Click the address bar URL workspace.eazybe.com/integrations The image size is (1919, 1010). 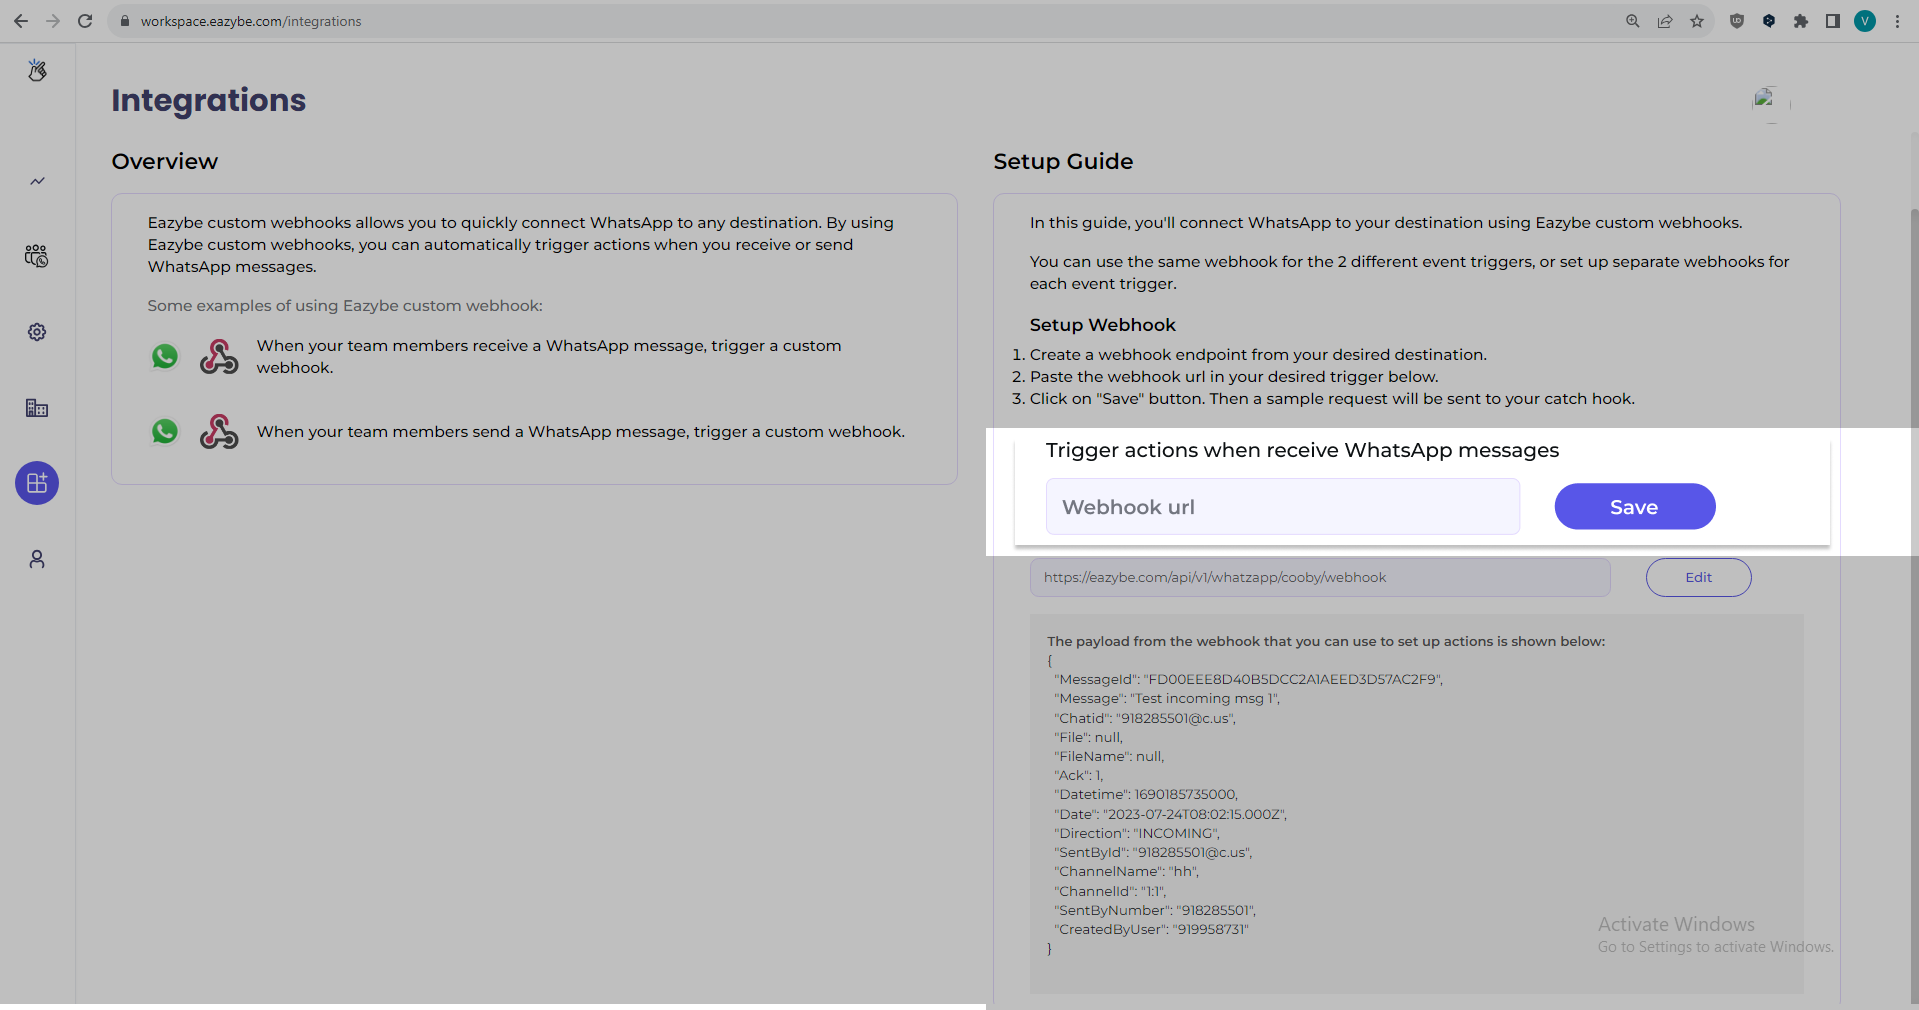[251, 21]
